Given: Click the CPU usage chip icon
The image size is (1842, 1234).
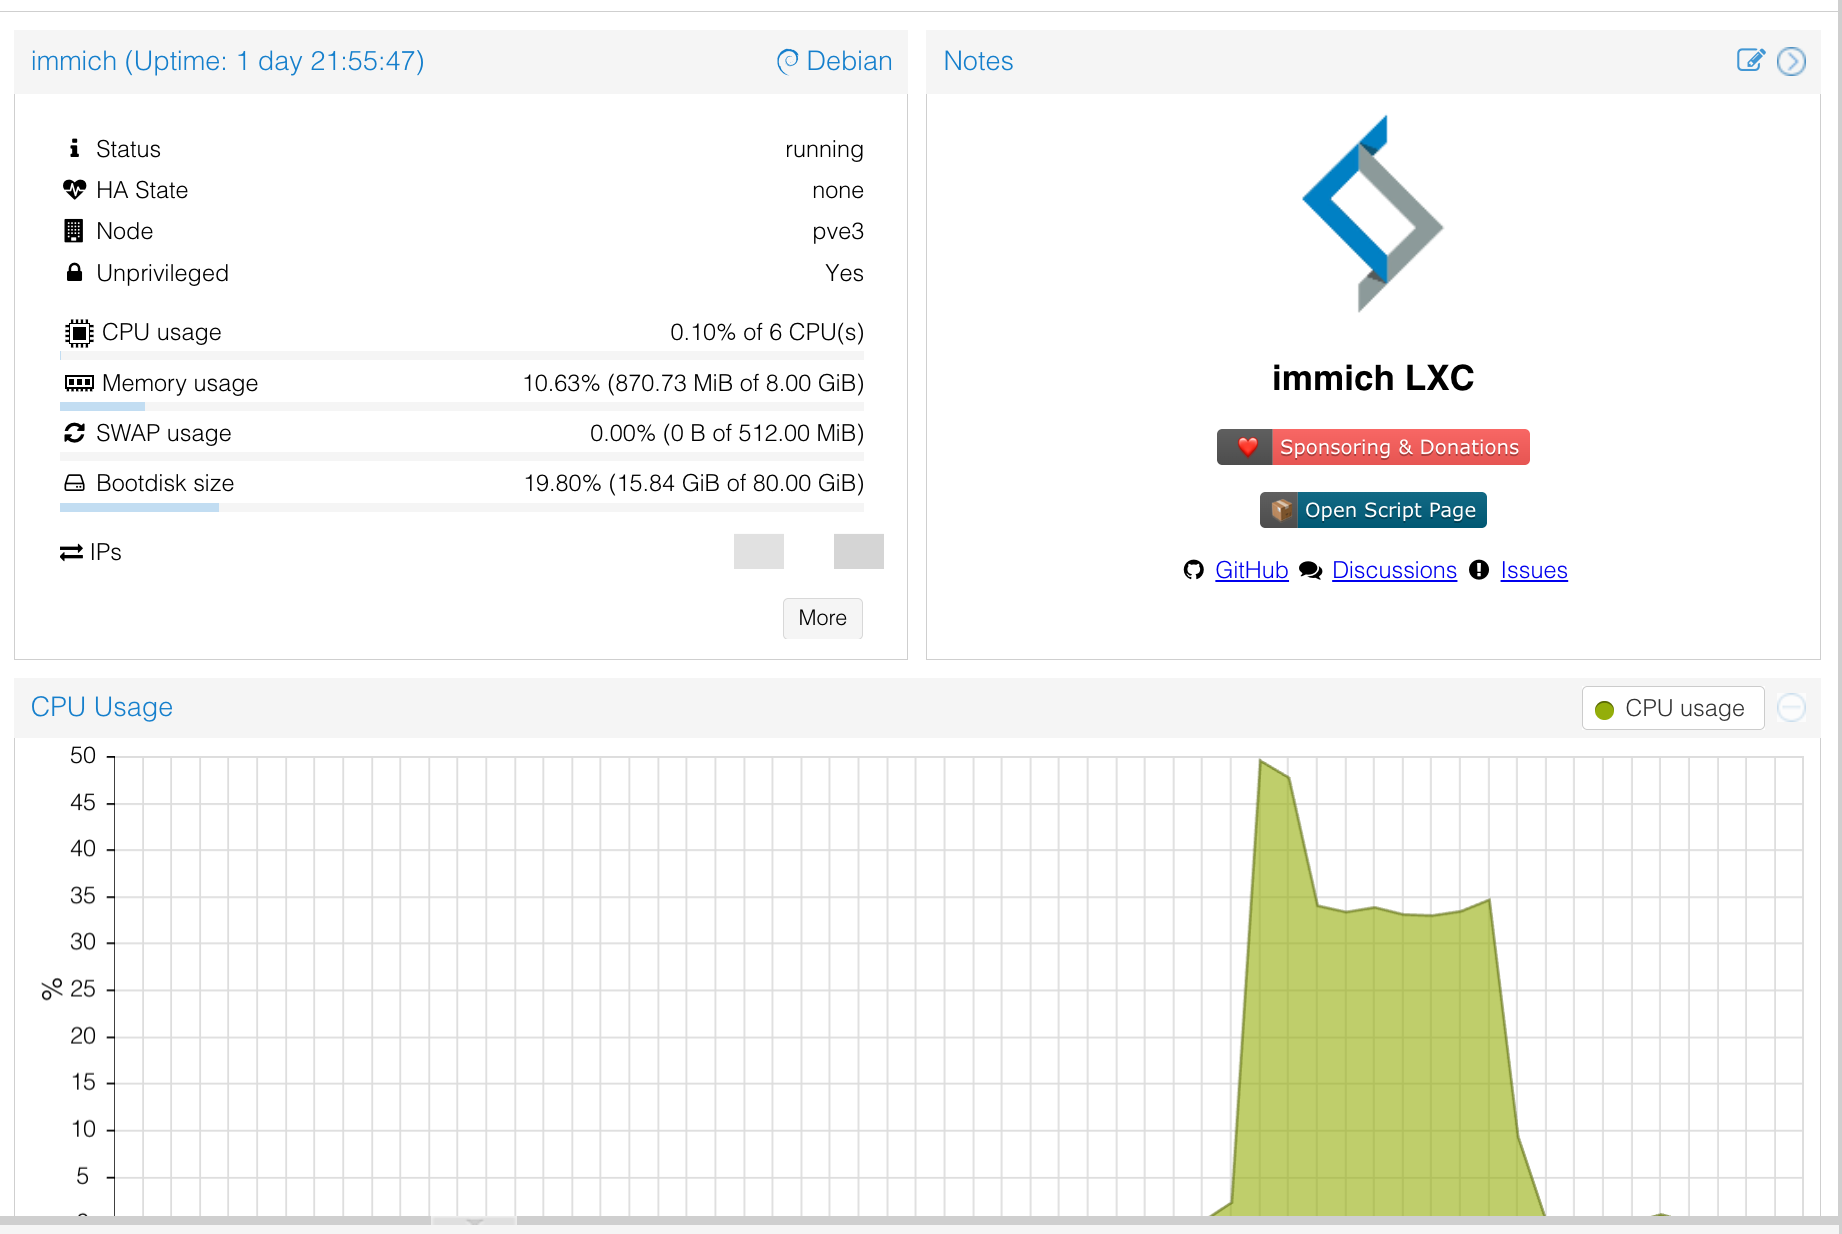Looking at the screenshot, I should pos(79,332).
